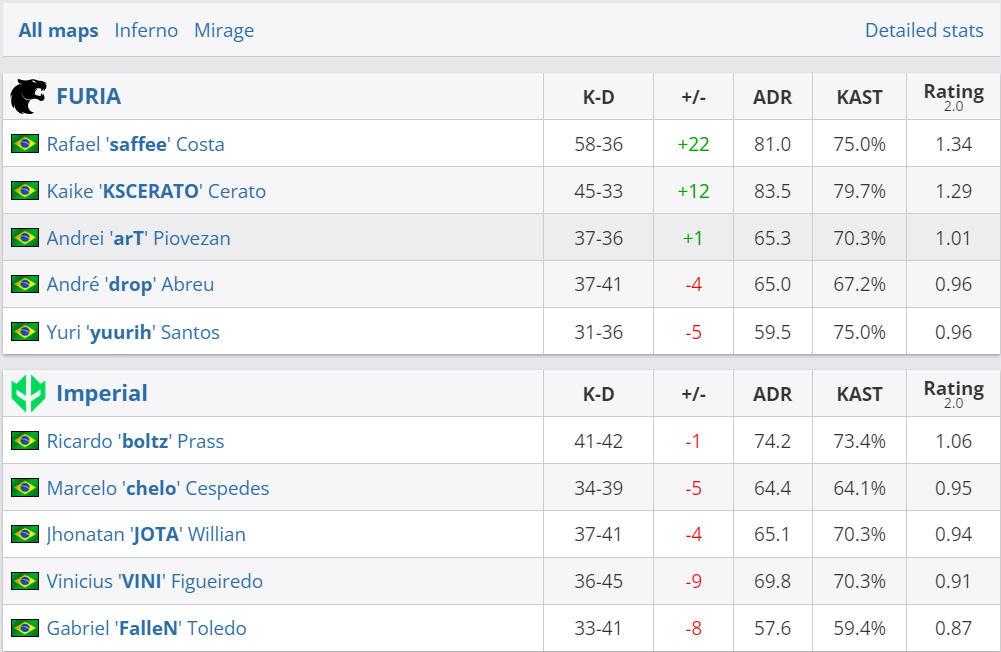The image size is (1001, 652).
Task: Open the Imperial team name link
Action: coord(101,394)
